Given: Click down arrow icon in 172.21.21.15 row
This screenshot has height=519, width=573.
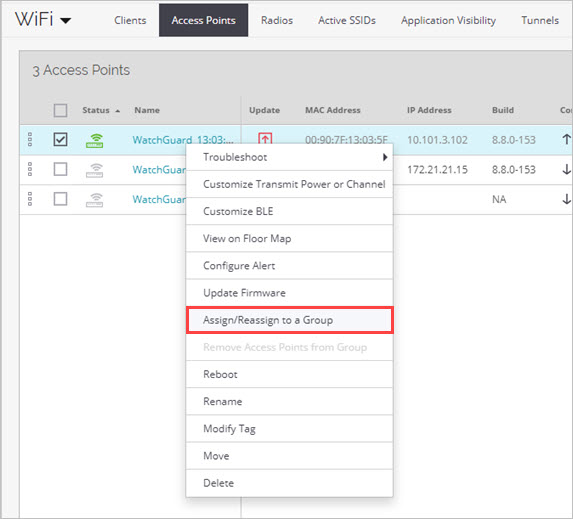Looking at the screenshot, I should [x=566, y=169].
